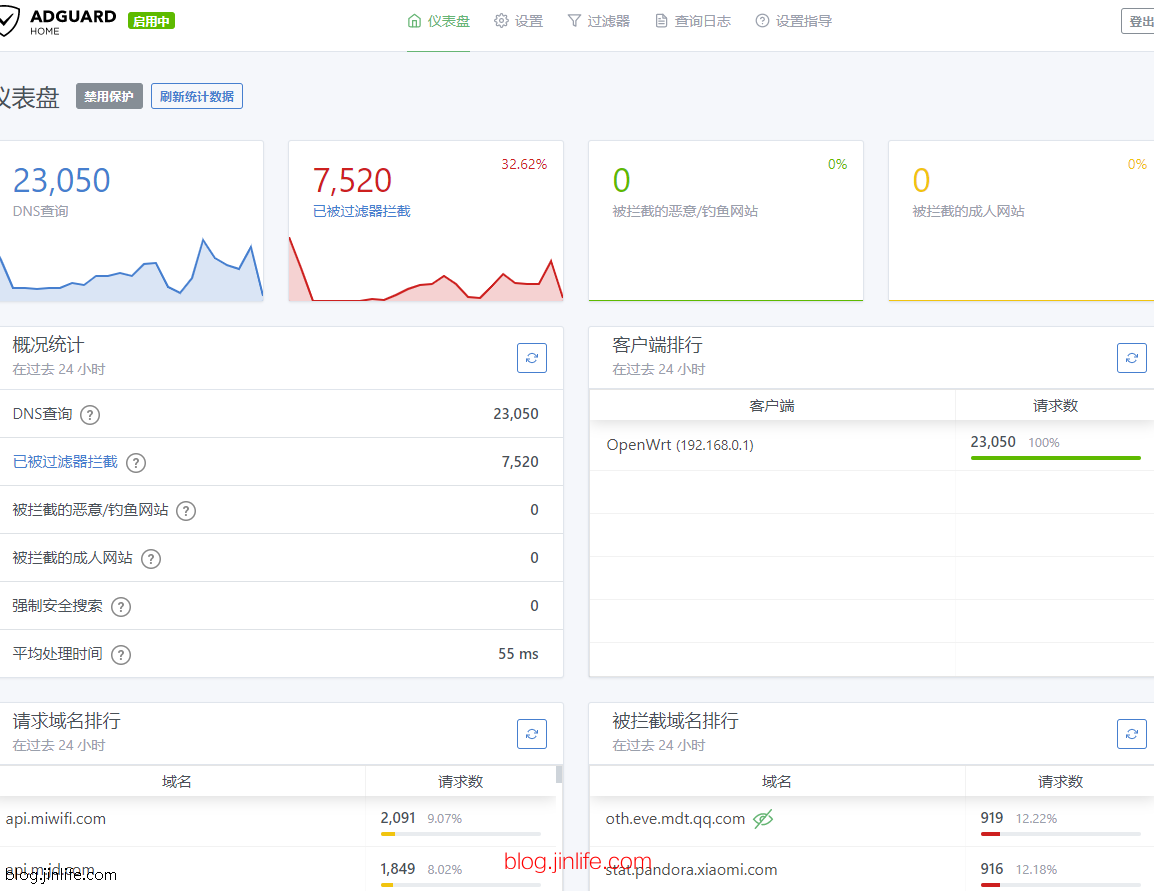Toggle eye icon beside oth.eve.mdt.qq.com
1154x891 pixels.
coord(763,818)
